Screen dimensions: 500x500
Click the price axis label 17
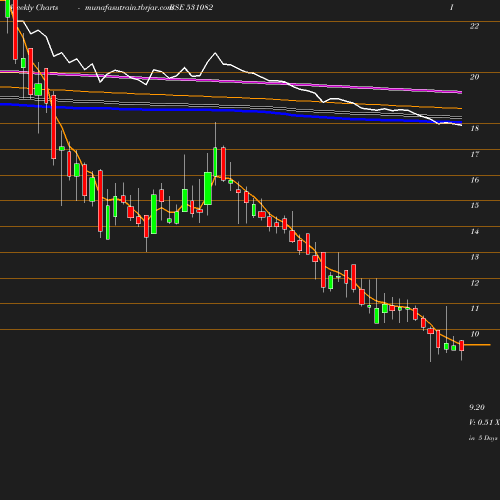tap(475, 154)
